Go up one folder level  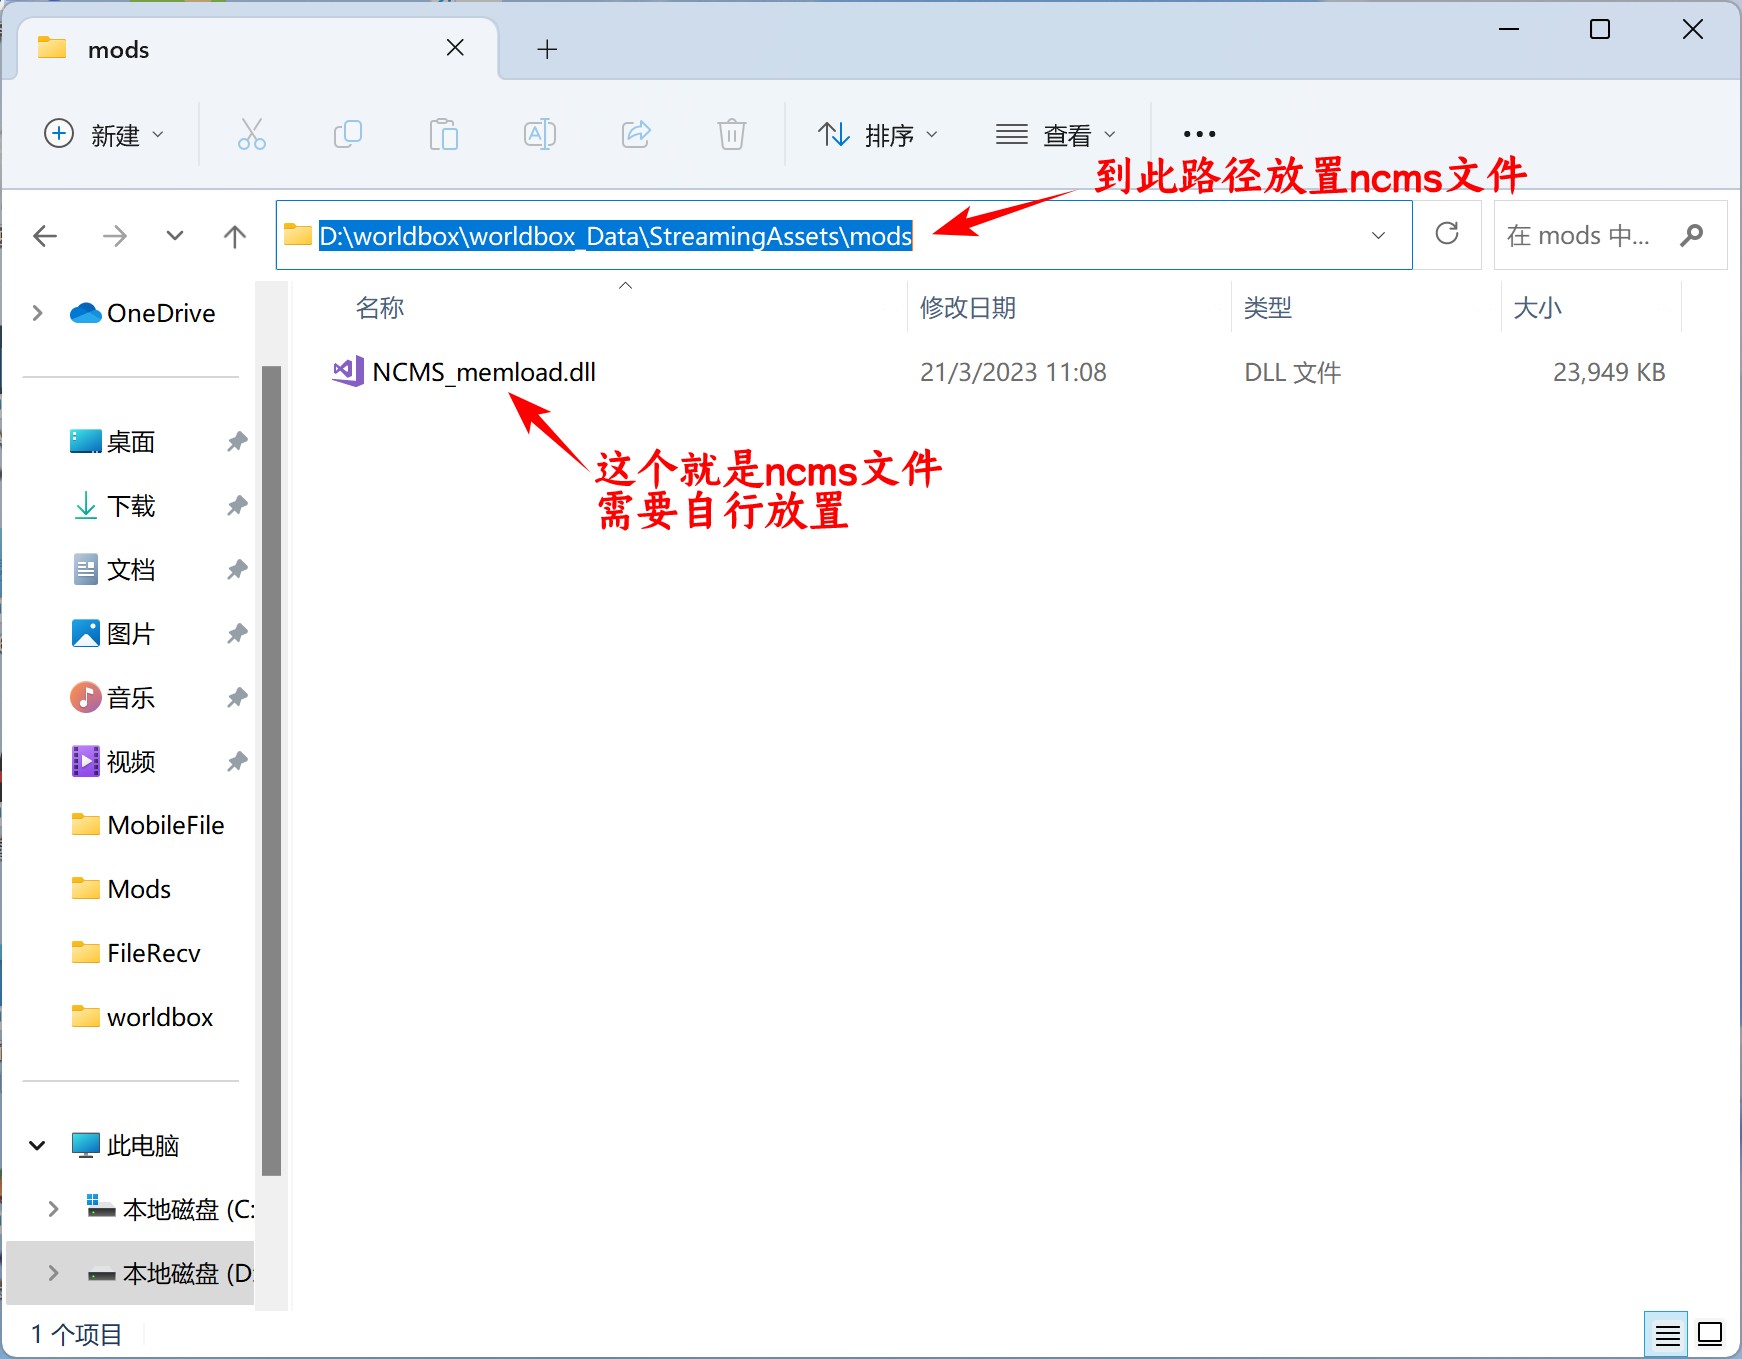235,236
